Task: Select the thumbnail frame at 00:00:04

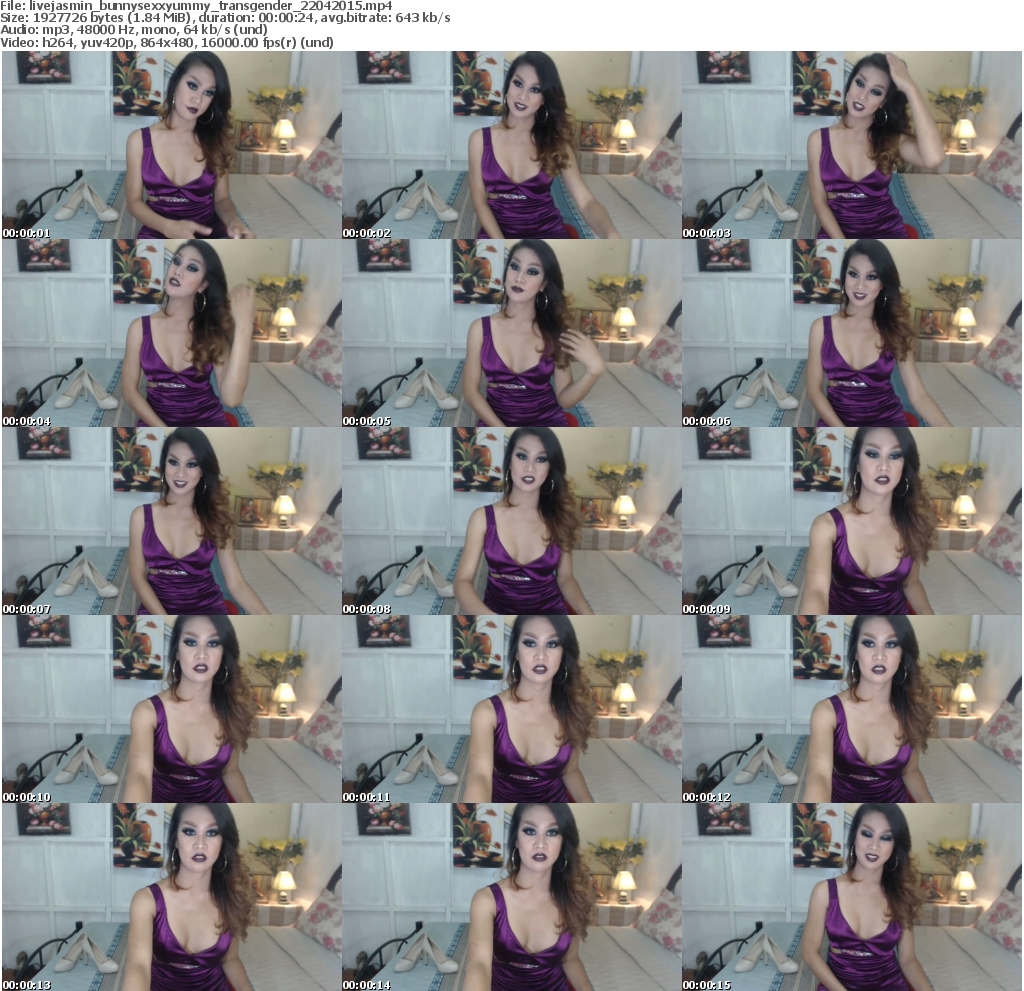Action: [x=172, y=333]
